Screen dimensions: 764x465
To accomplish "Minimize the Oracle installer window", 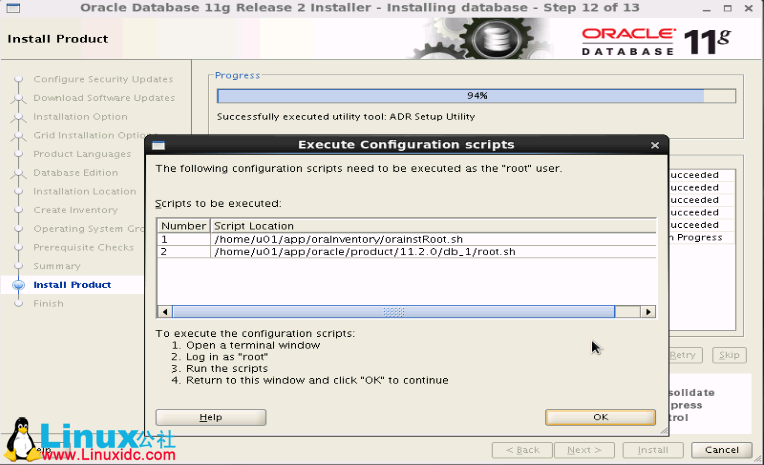I will pyautogui.click(x=707, y=8).
